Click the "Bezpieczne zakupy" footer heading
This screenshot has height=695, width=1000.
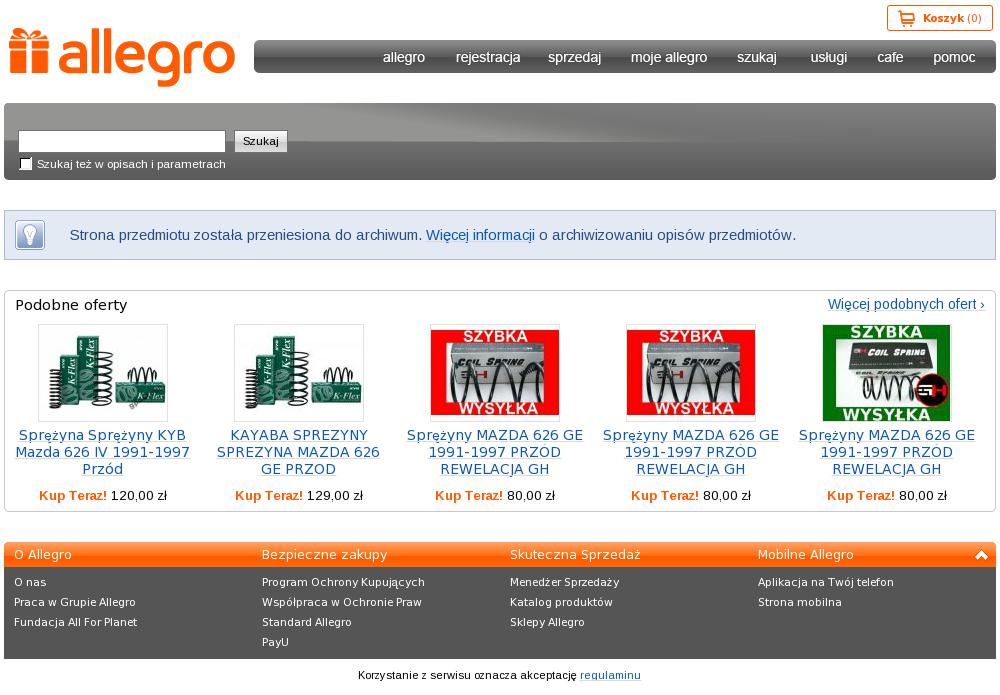(325, 555)
